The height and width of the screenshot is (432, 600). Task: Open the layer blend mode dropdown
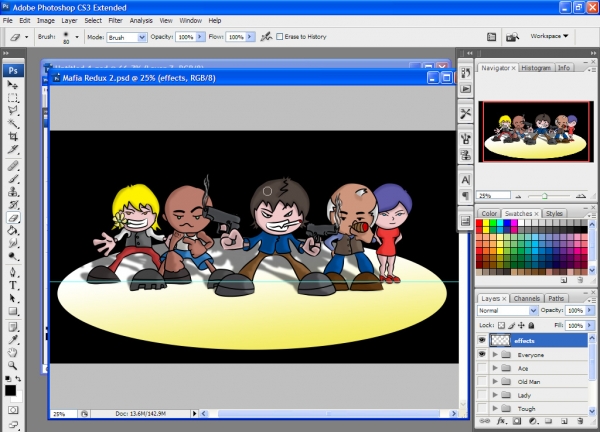click(533, 310)
